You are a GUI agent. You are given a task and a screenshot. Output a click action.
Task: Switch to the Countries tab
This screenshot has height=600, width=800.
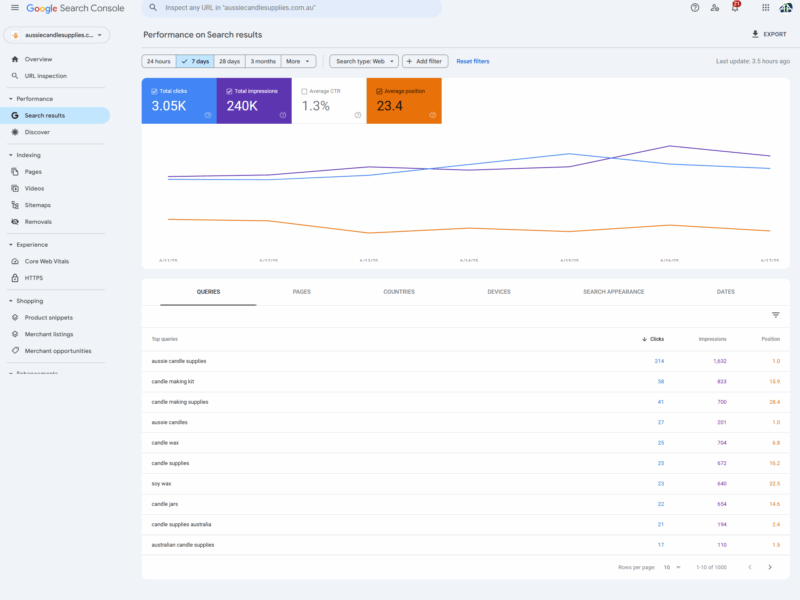point(399,292)
